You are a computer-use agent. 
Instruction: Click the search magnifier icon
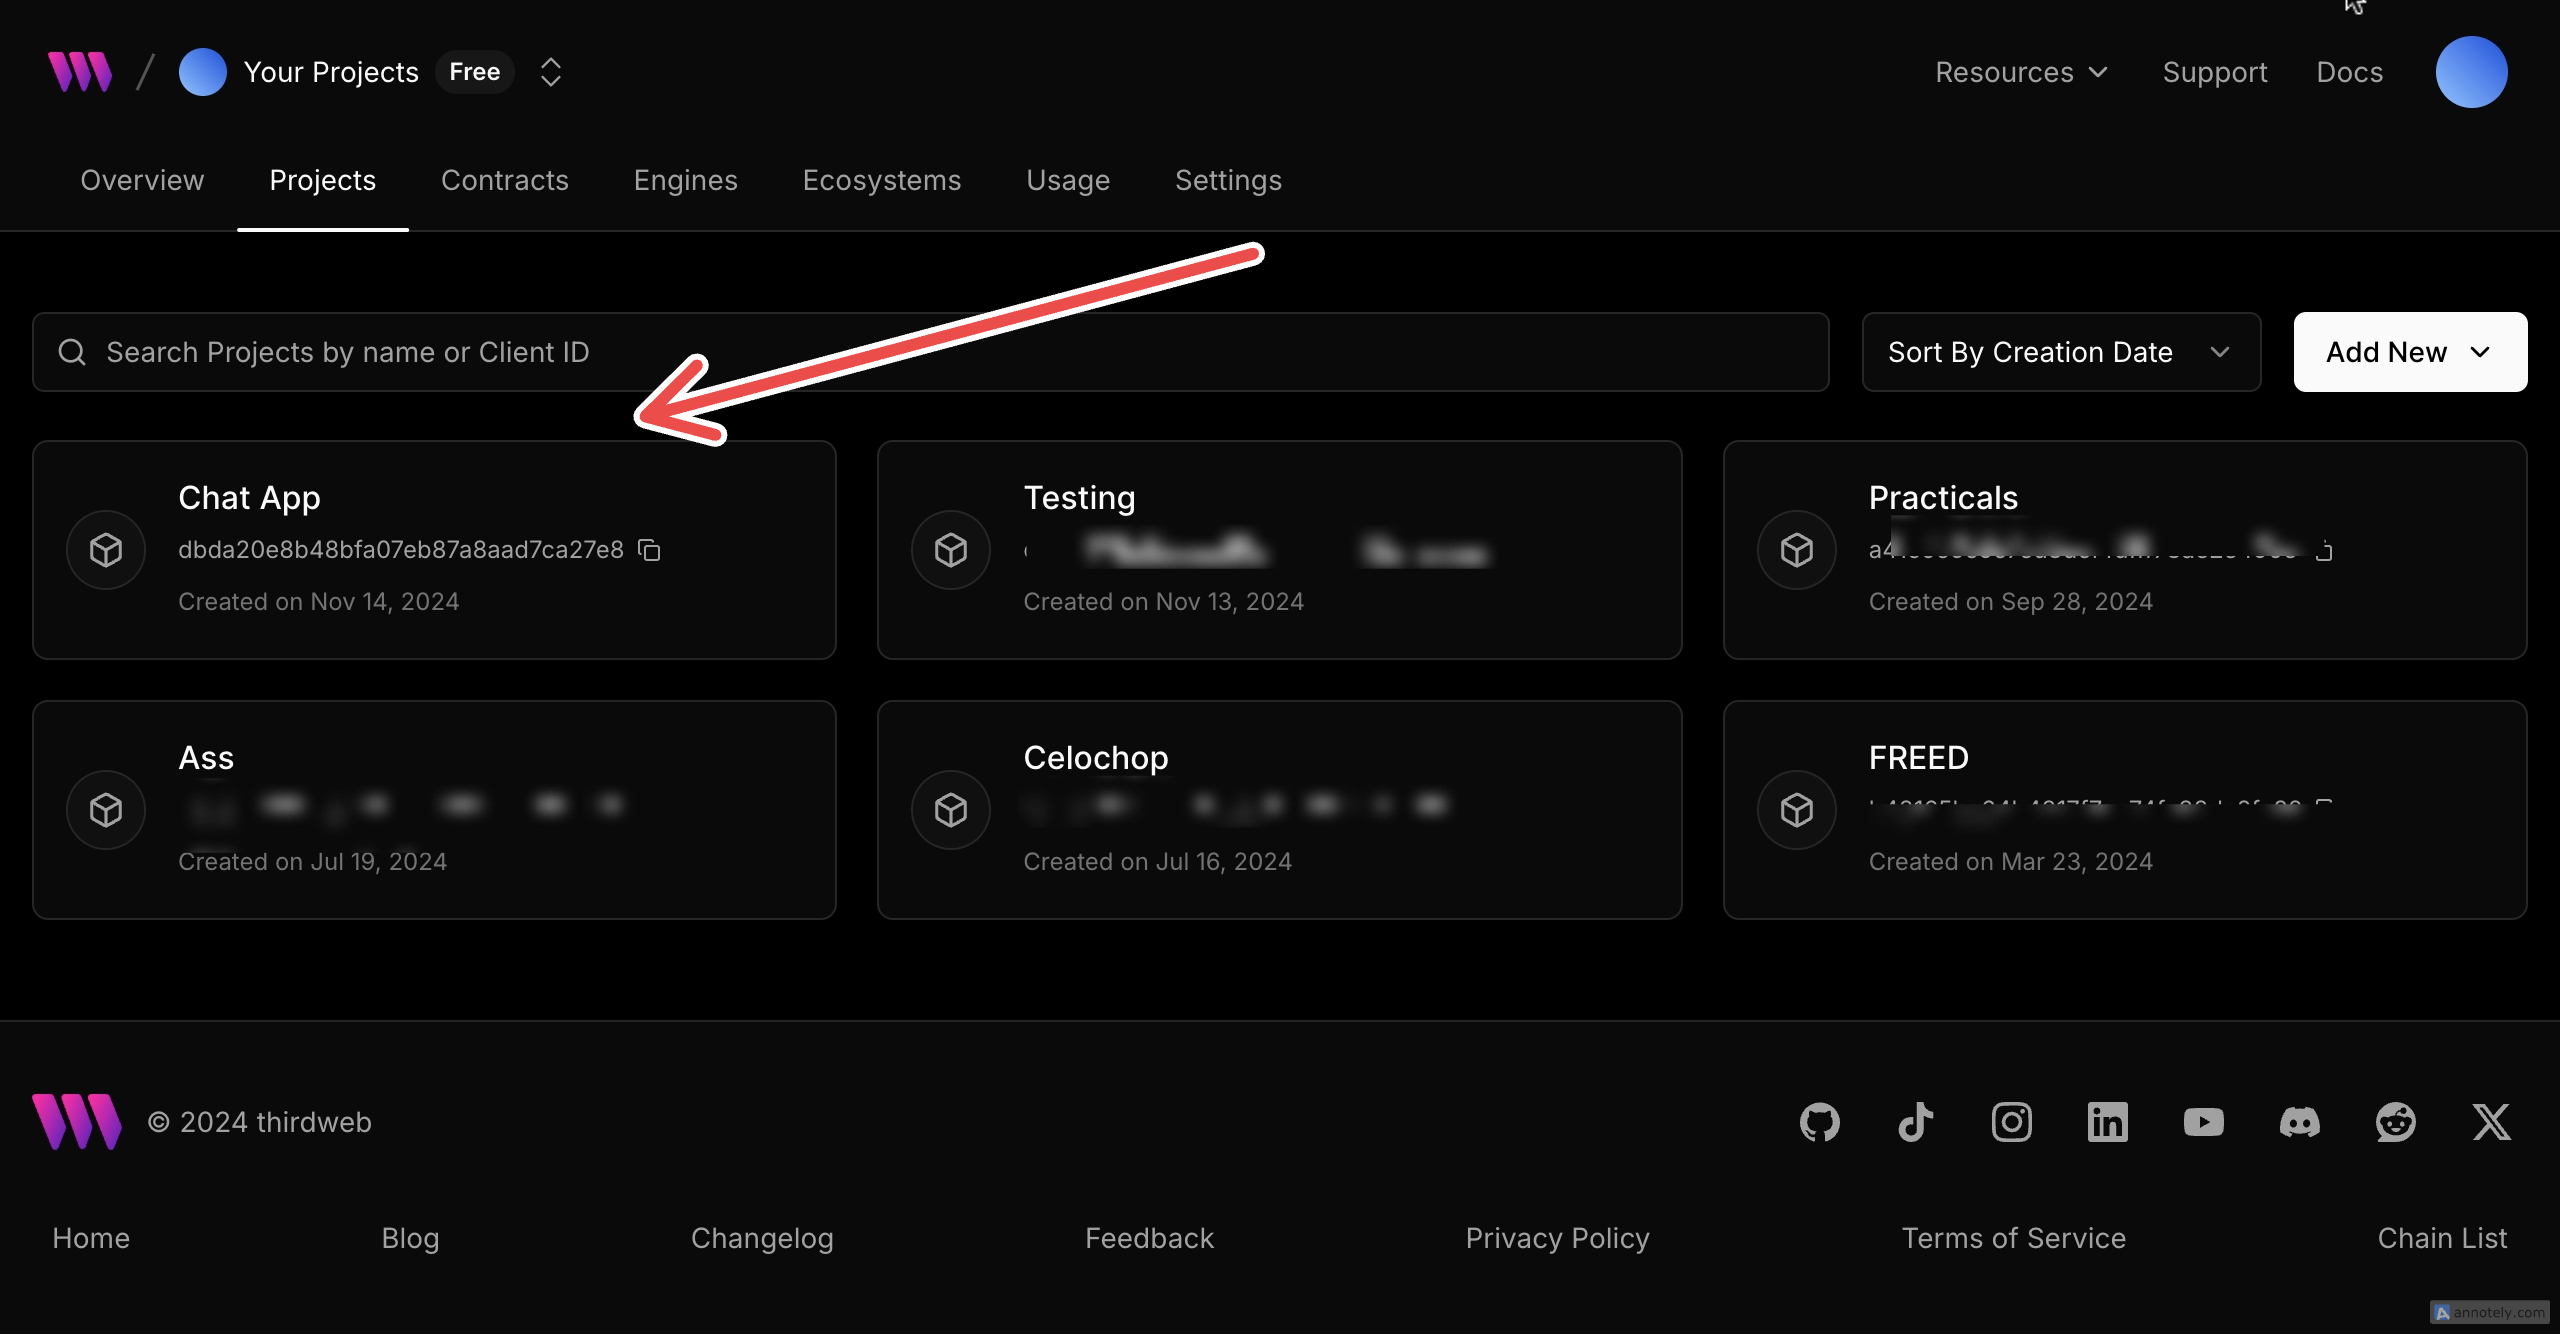71,352
